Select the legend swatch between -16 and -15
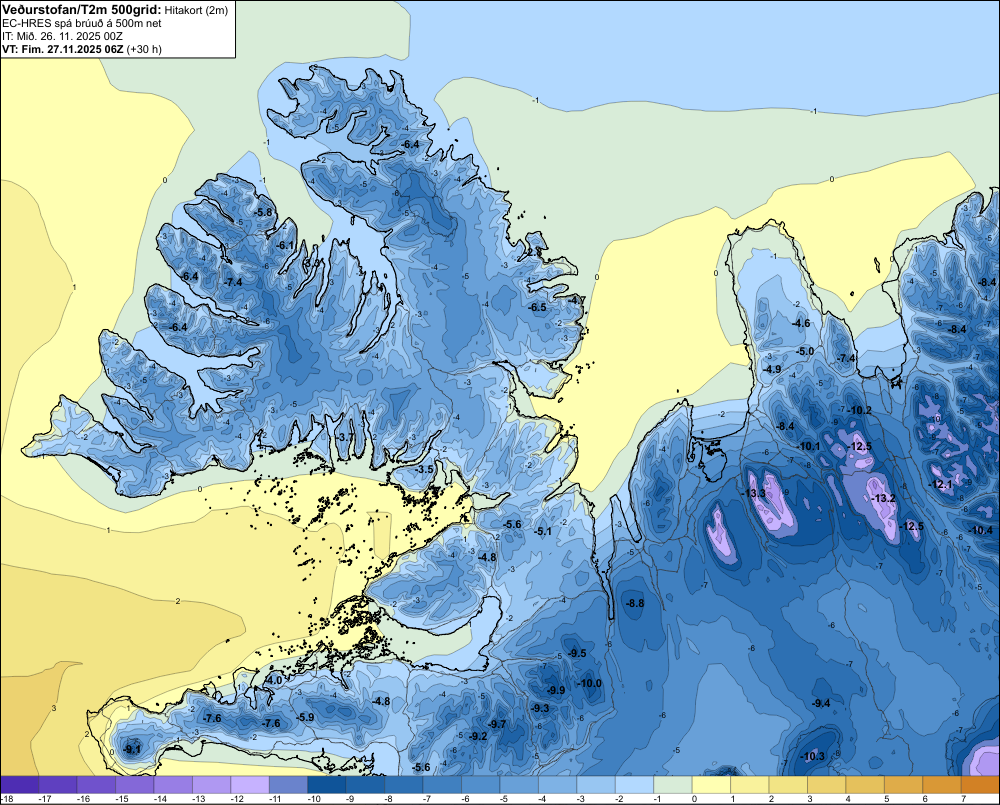Viewport: 1000px width, 805px height. [x=96, y=785]
